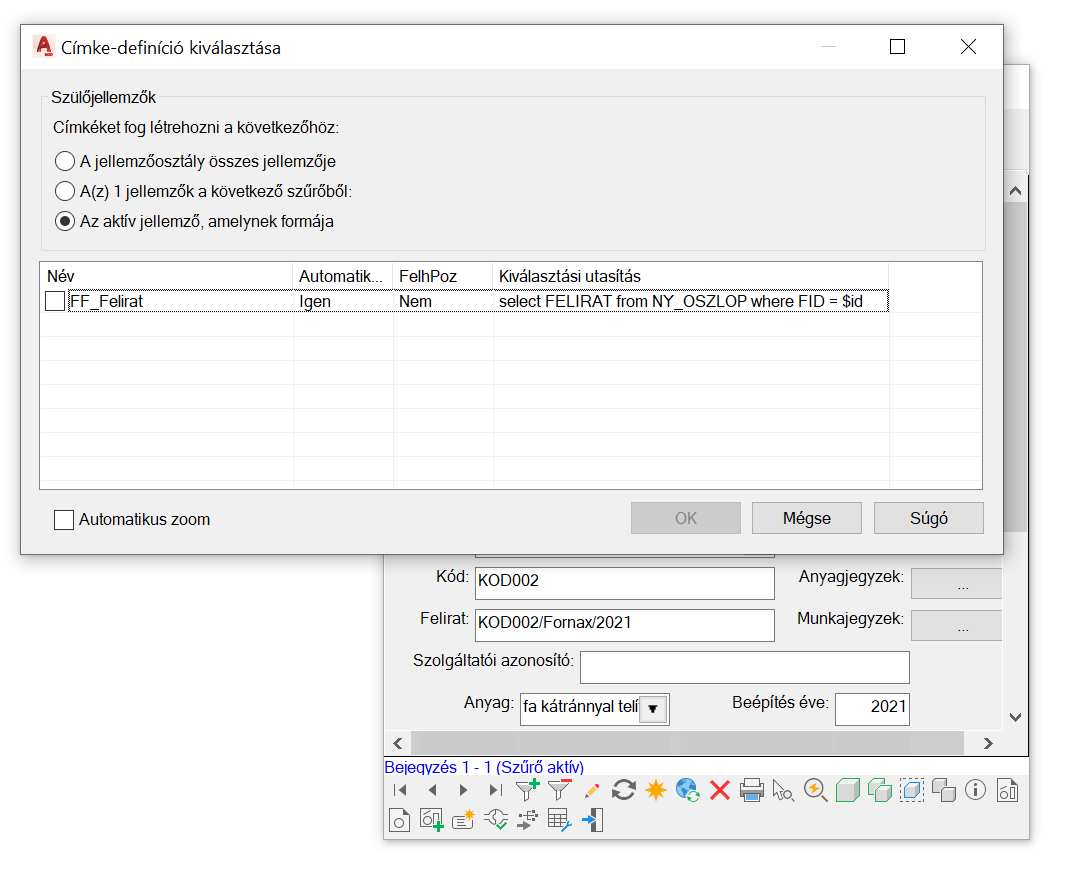Go to the previous record

point(432,790)
